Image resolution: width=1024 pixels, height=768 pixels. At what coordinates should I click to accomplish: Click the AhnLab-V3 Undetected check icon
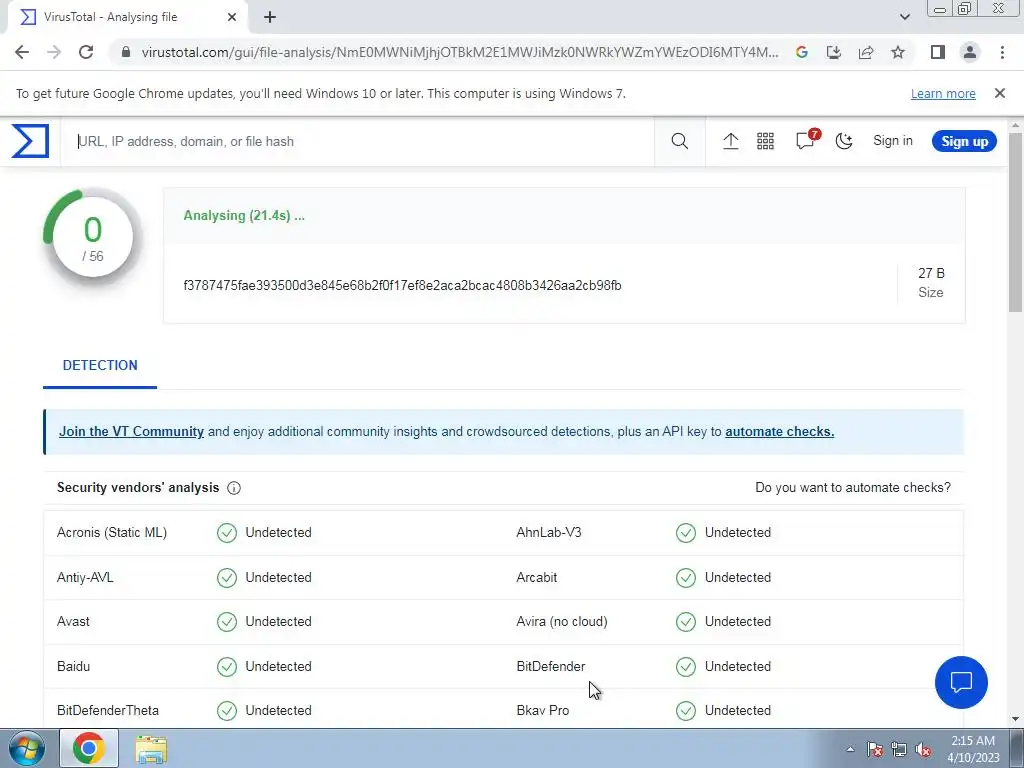point(686,533)
